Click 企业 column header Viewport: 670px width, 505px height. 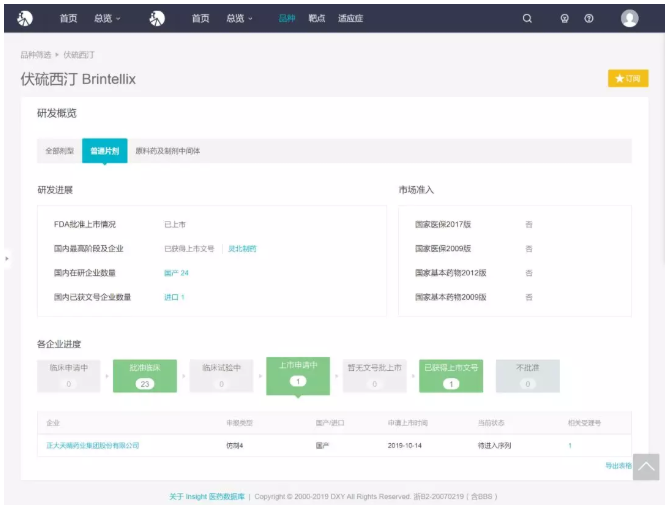click(53, 423)
